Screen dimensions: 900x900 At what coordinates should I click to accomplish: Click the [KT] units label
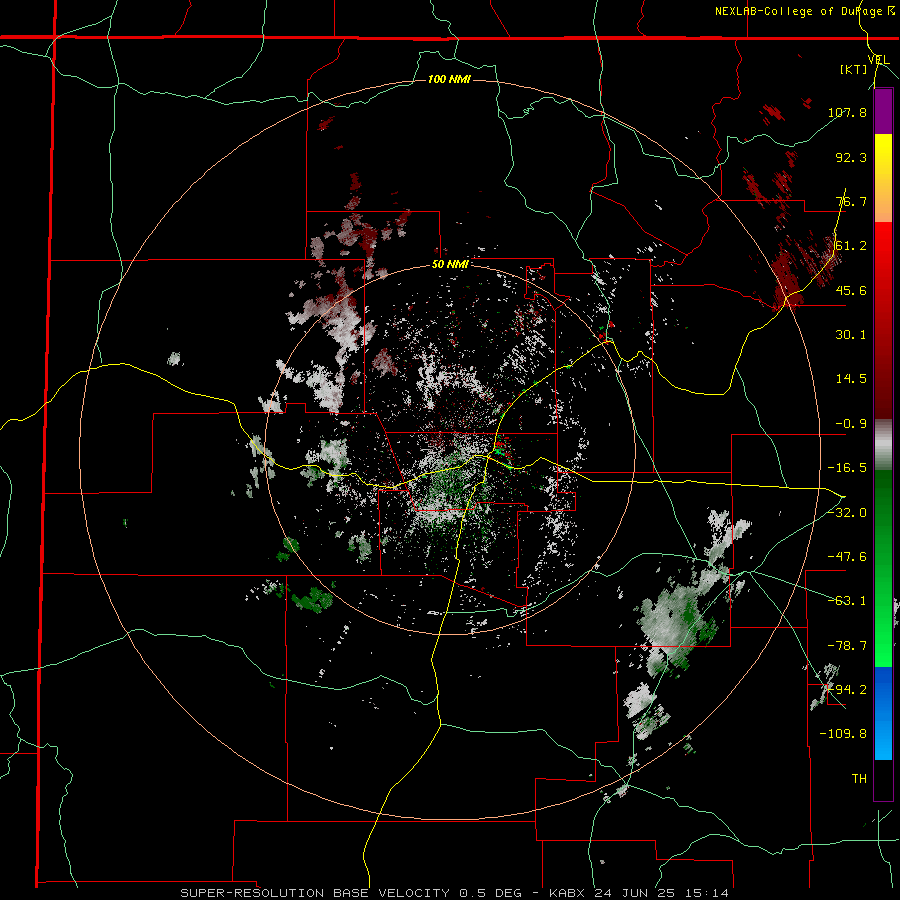point(854,69)
